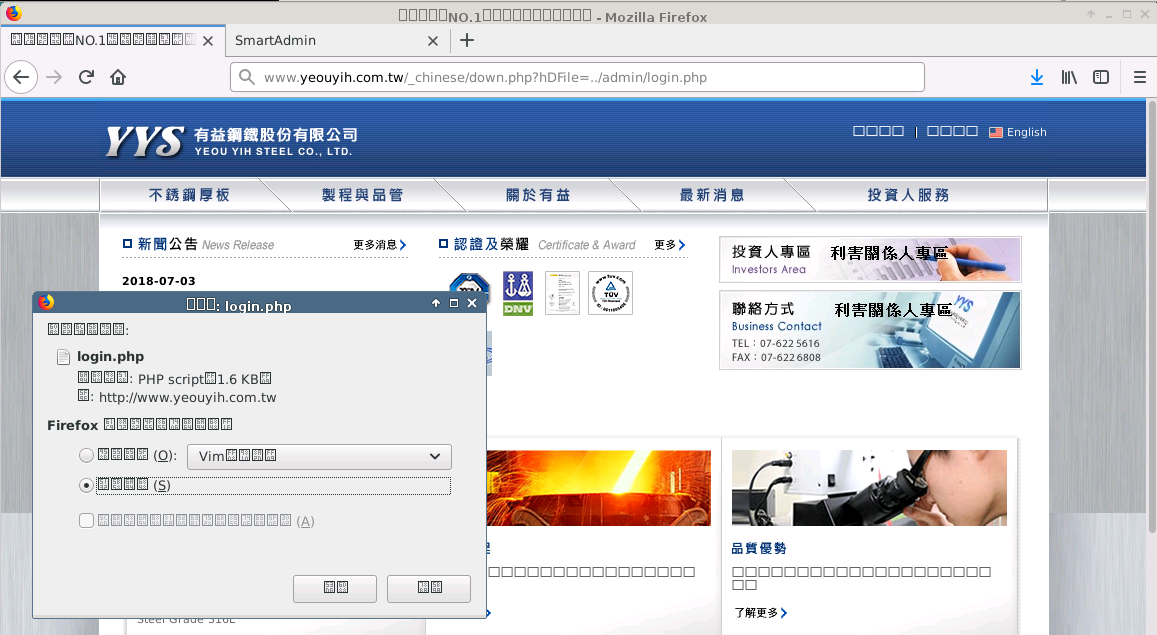This screenshot has width=1157, height=635.
Task: Open the 投資人服務 menu
Action: coord(908,195)
